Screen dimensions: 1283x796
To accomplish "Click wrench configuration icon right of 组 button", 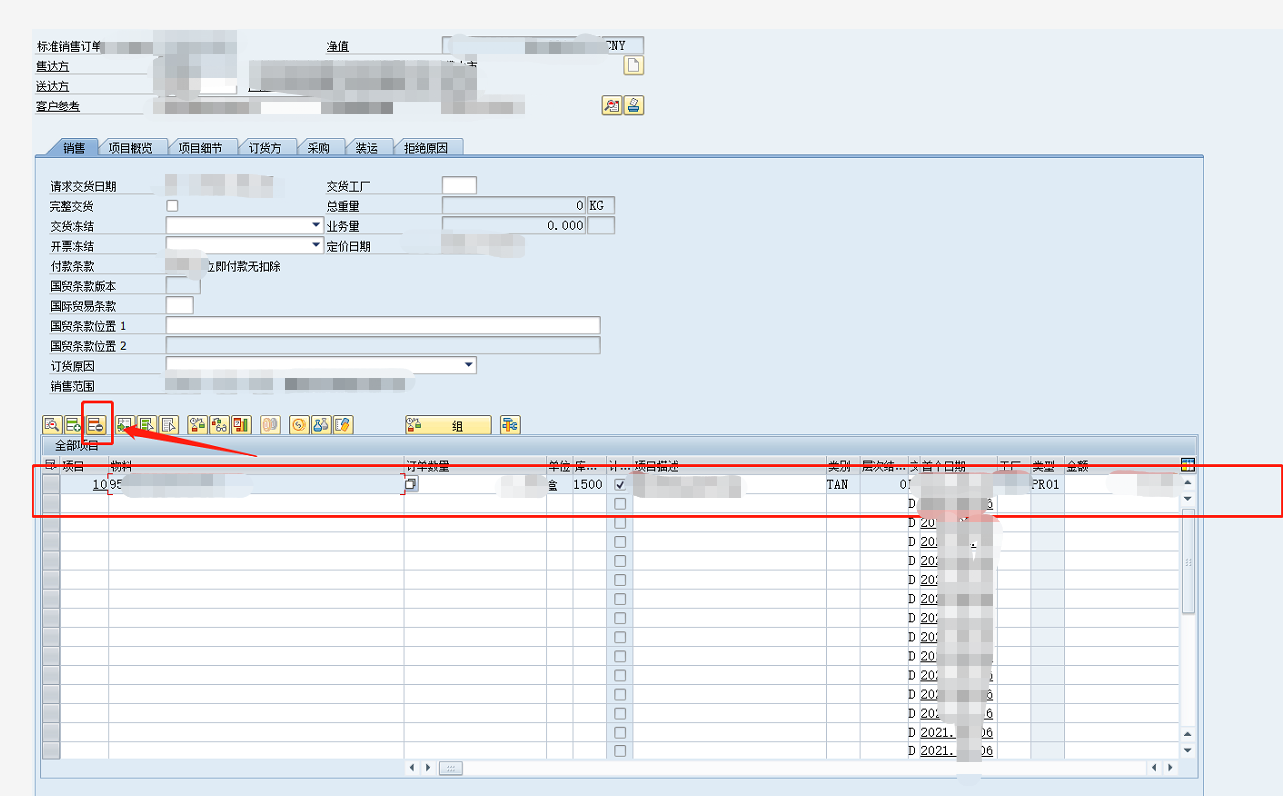I will click(510, 425).
